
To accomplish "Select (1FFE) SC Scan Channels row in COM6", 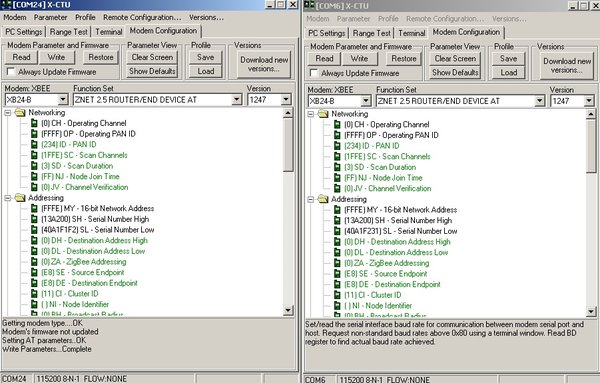I will pyautogui.click(x=387, y=156).
